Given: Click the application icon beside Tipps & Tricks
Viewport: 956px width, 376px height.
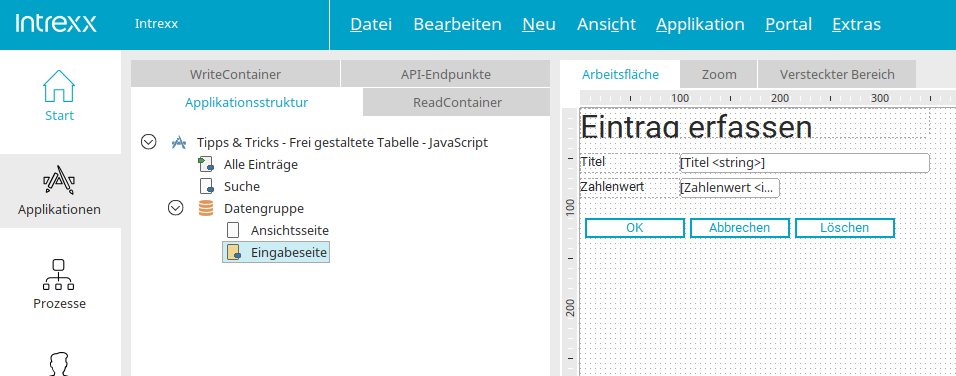Looking at the screenshot, I should 179,143.
